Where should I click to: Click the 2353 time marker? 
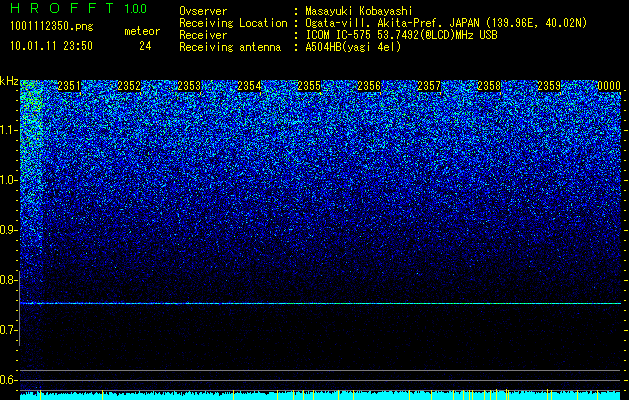click(189, 86)
